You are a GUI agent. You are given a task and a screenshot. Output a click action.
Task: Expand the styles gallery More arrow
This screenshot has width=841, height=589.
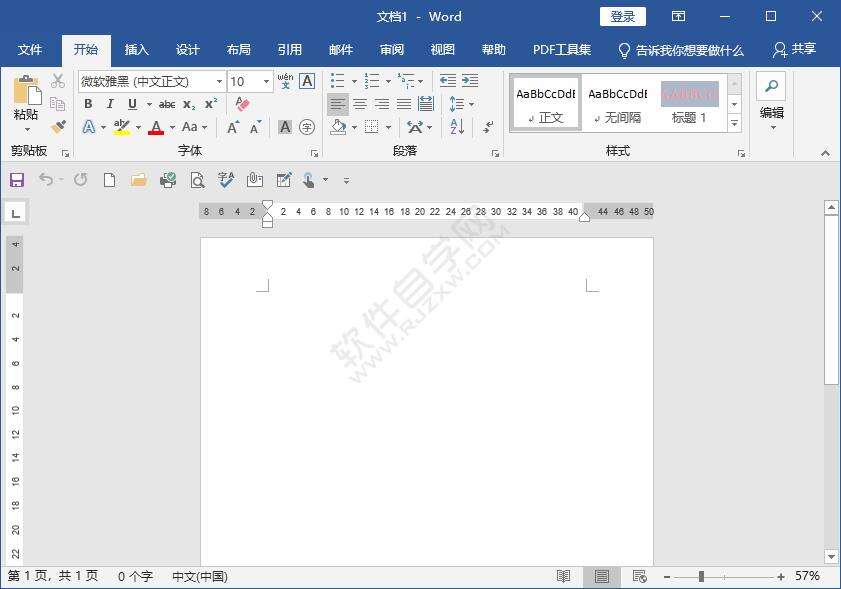pyautogui.click(x=734, y=124)
